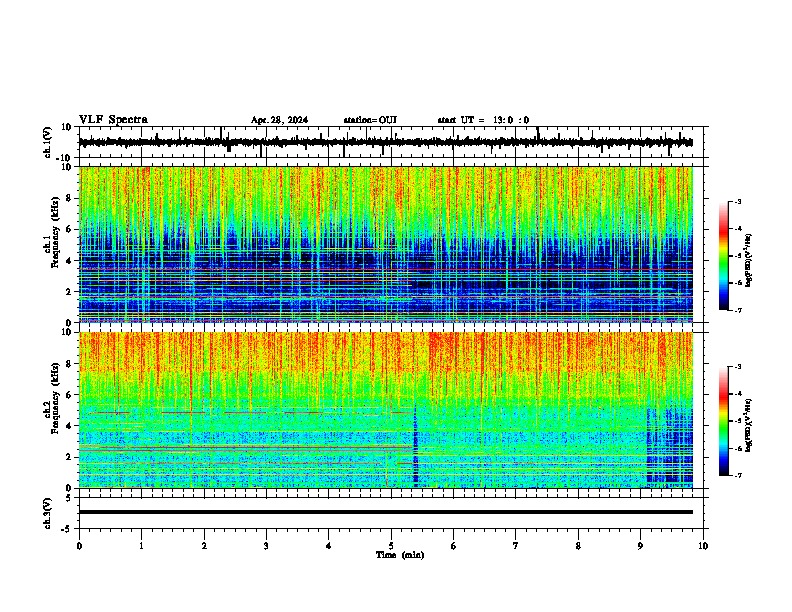Click the thick black ch.3(V) trace line

[x=386, y=512]
